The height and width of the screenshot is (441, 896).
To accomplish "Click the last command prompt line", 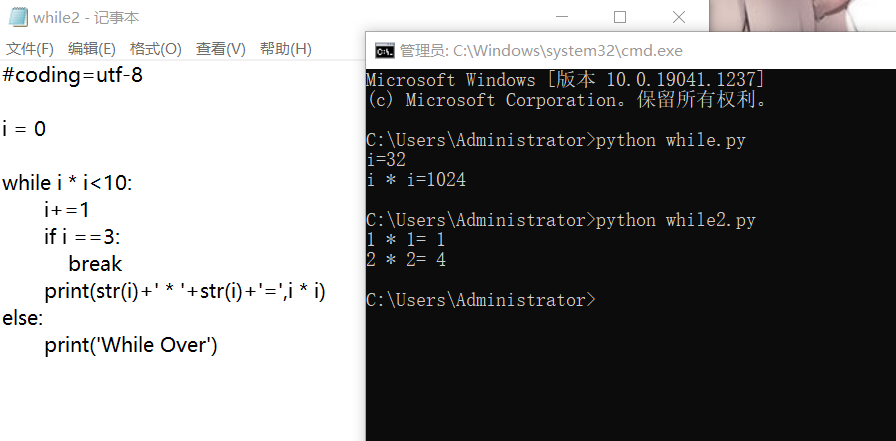I will pos(480,300).
